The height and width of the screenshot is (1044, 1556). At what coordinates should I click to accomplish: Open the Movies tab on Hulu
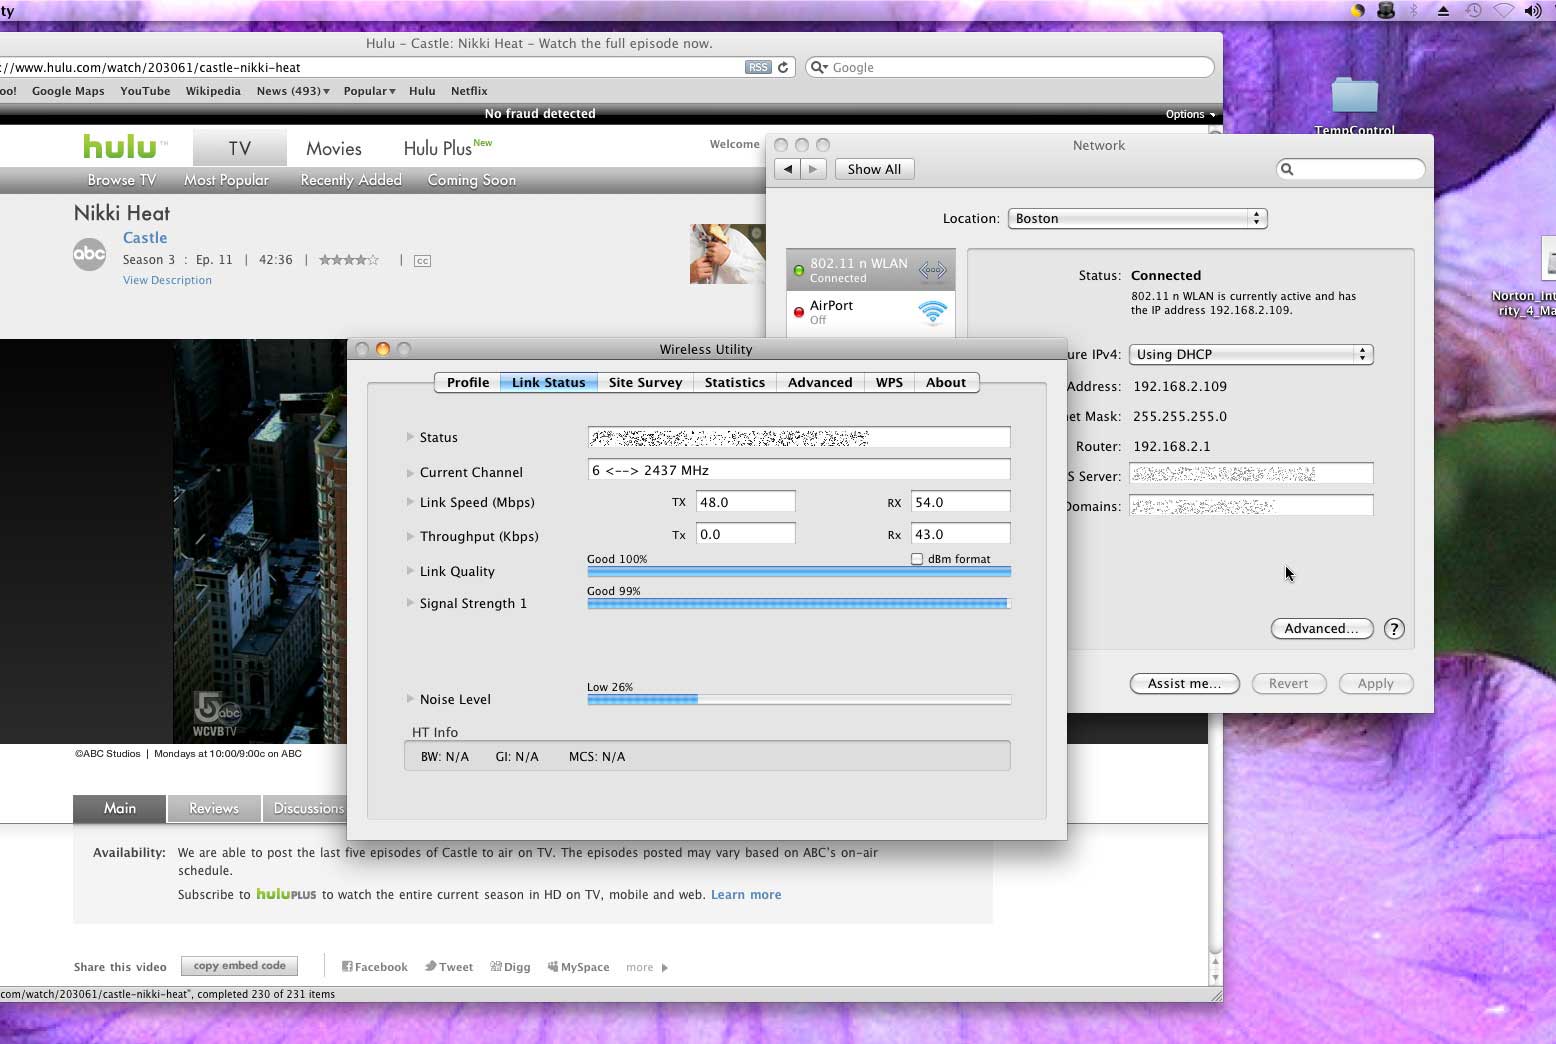(334, 148)
